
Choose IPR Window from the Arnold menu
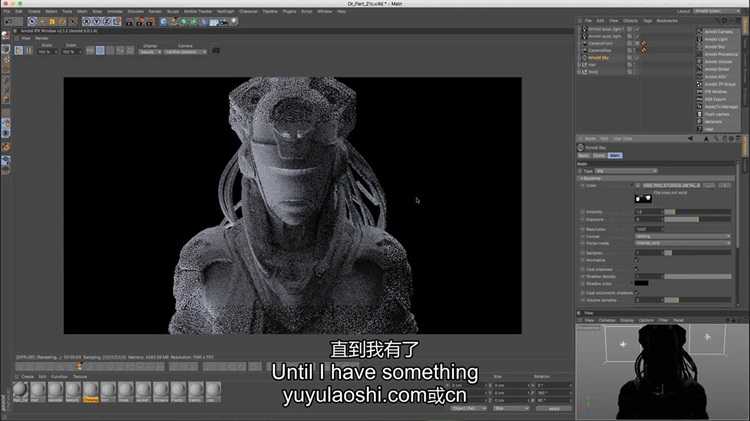[716, 91]
